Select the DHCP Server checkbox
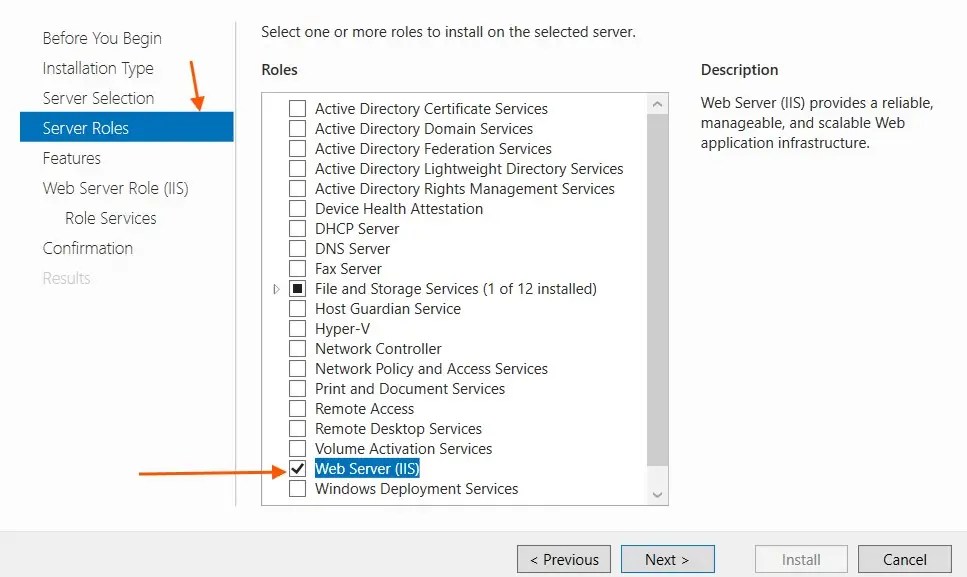 click(297, 229)
